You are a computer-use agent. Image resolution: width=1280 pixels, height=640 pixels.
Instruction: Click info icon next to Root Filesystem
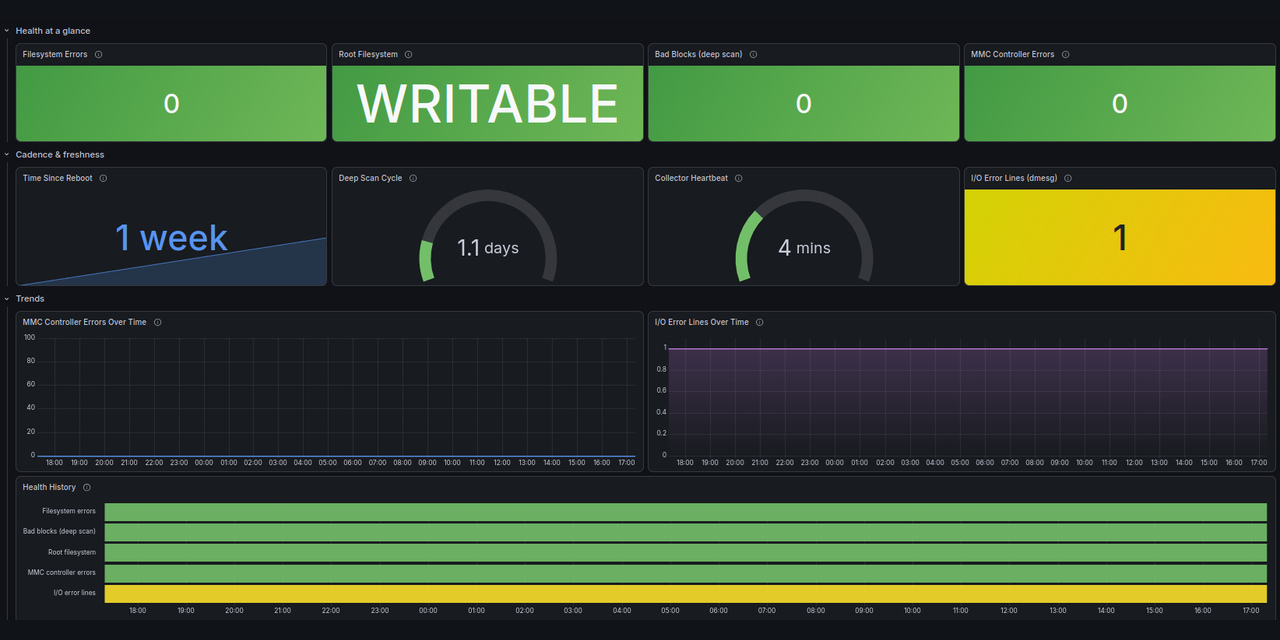[x=409, y=54]
